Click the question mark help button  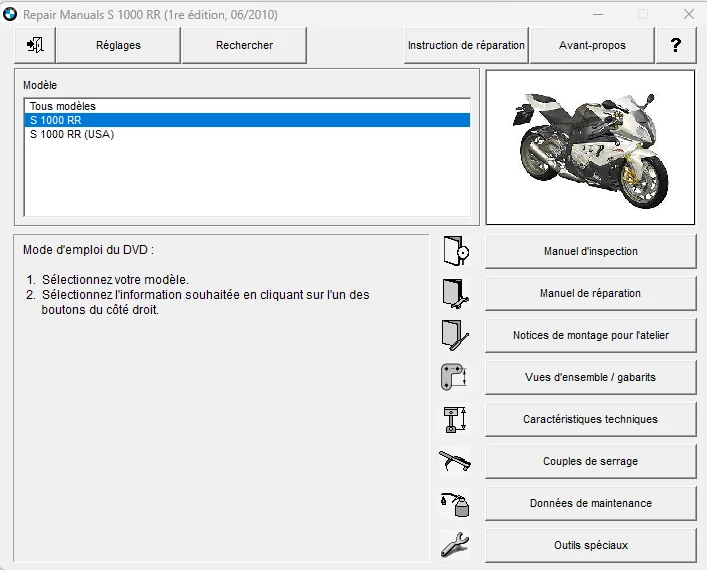tap(676, 45)
